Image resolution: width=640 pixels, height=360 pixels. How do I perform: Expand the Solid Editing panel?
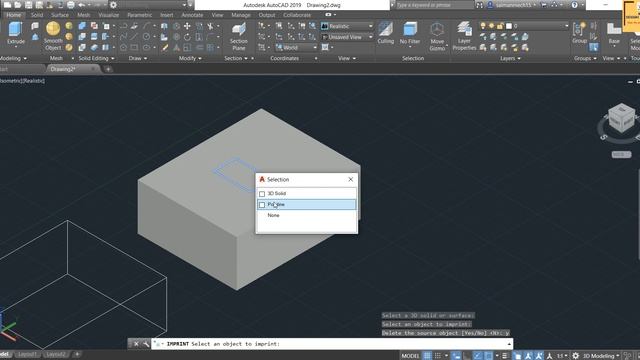pos(96,58)
